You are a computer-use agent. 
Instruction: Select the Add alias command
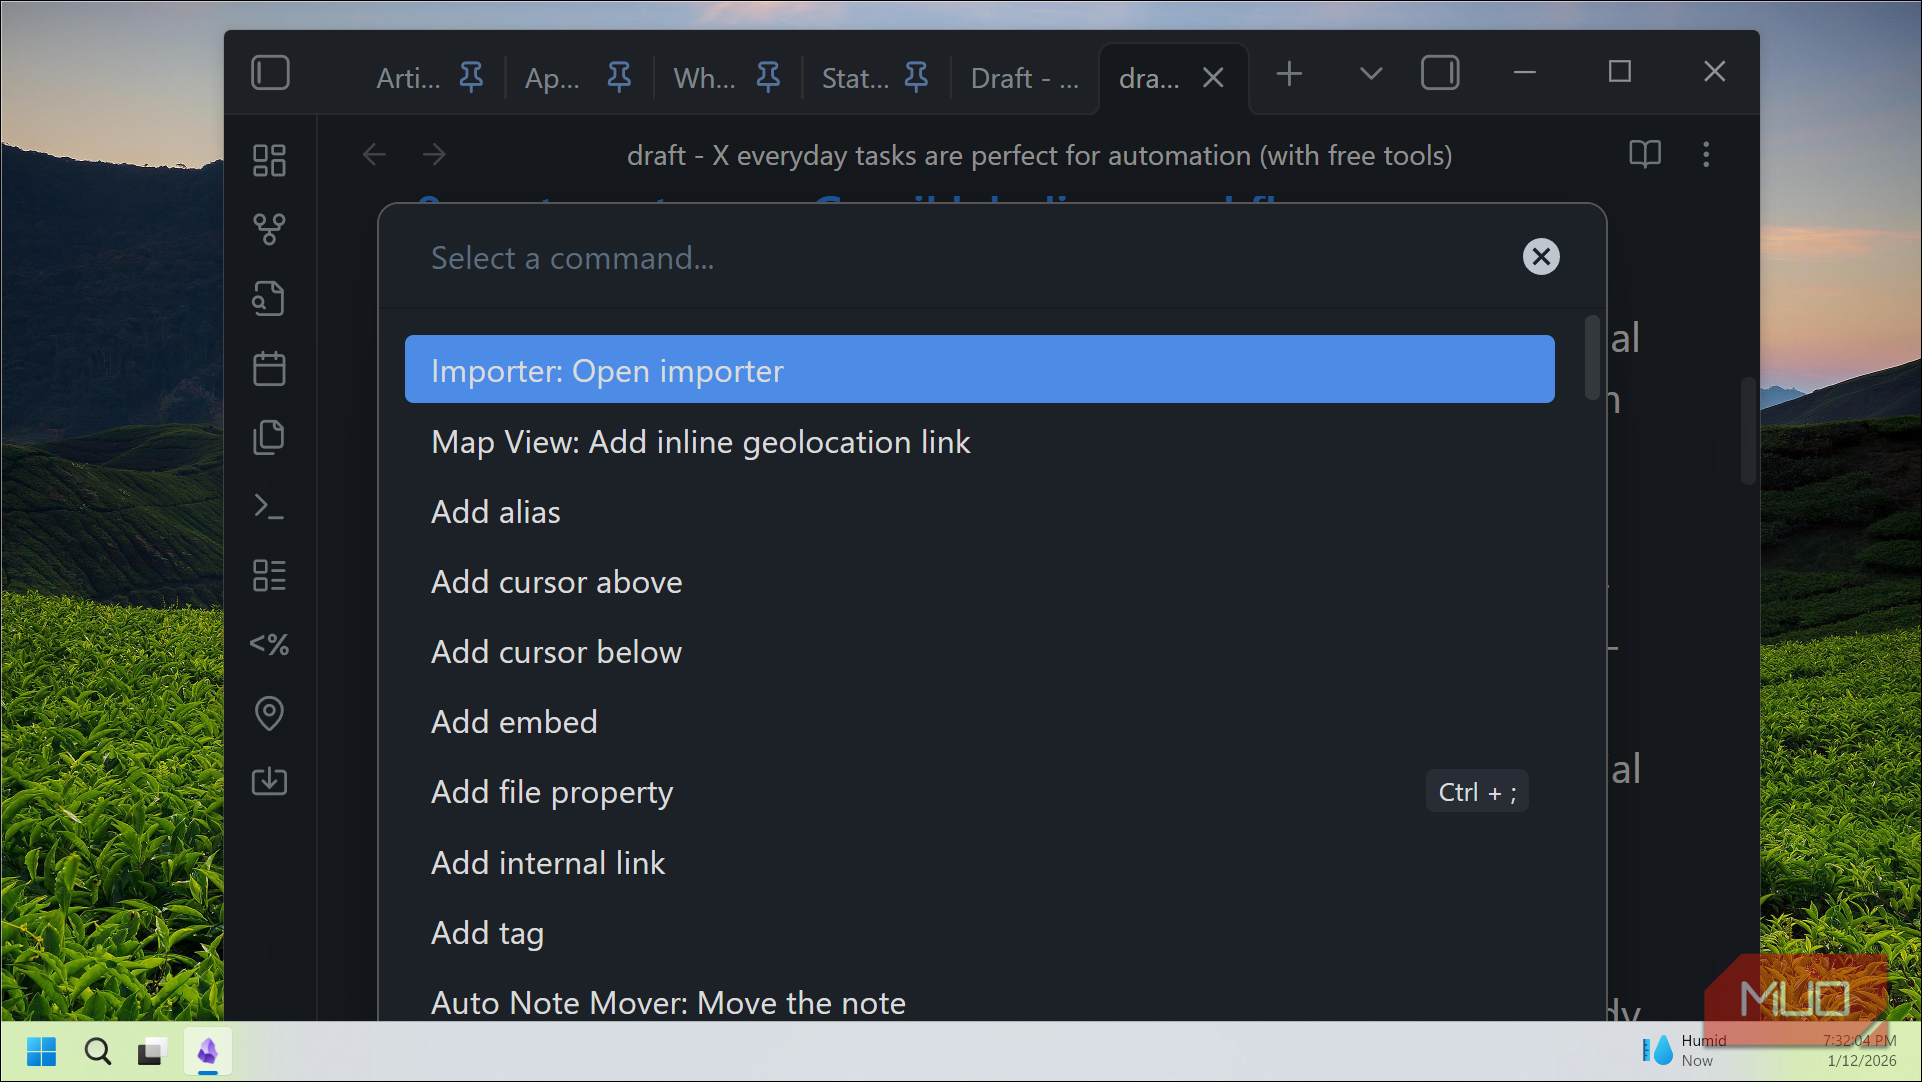[x=979, y=512]
